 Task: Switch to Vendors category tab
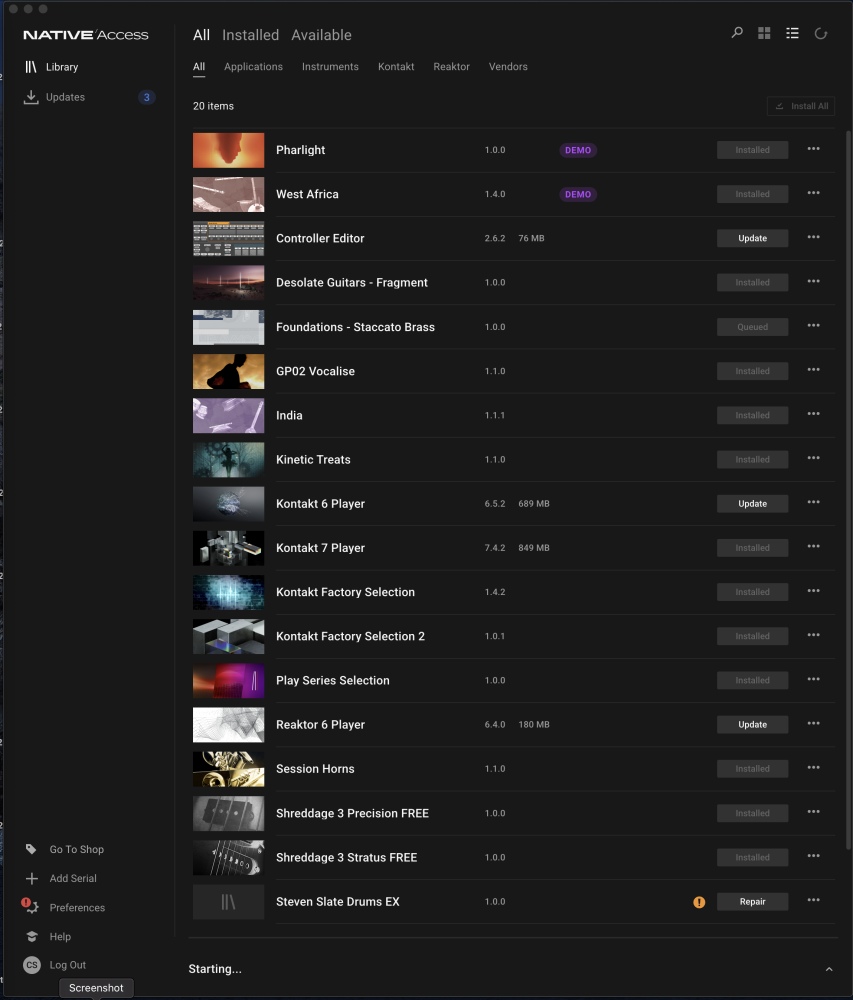[x=508, y=66]
